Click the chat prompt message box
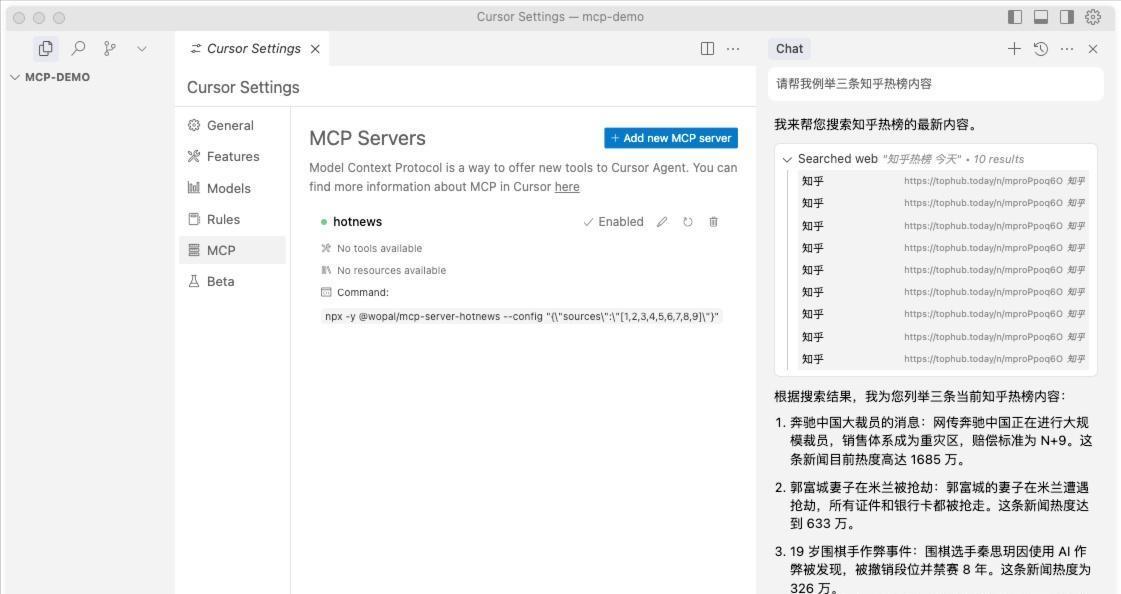 (936, 84)
